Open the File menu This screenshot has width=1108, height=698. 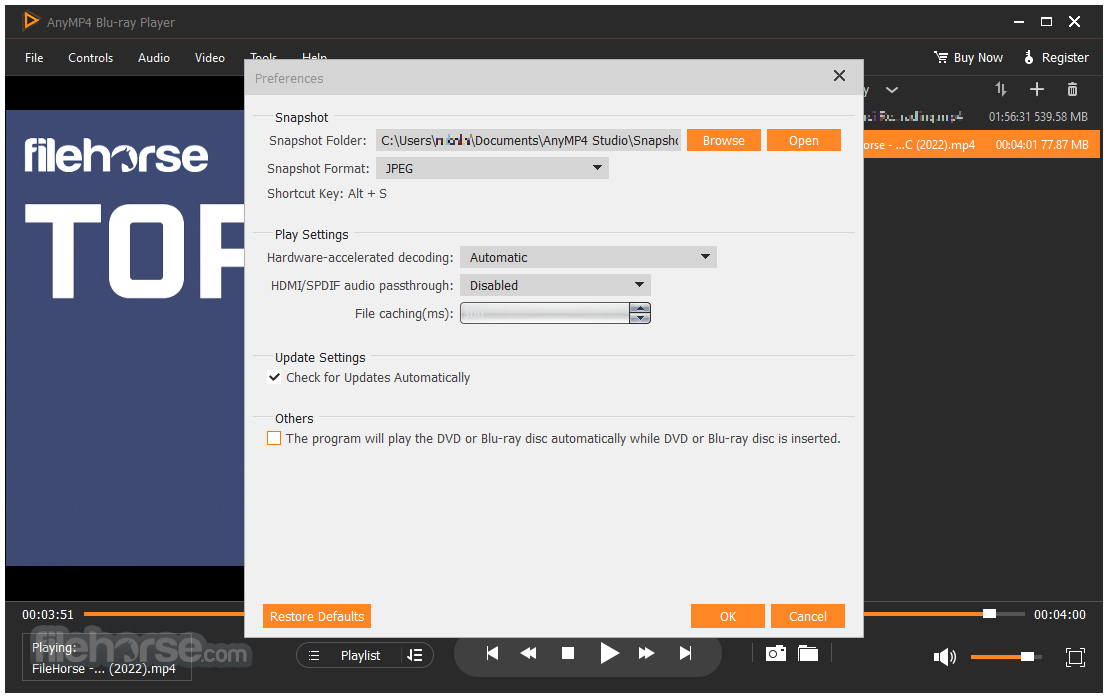click(x=34, y=58)
